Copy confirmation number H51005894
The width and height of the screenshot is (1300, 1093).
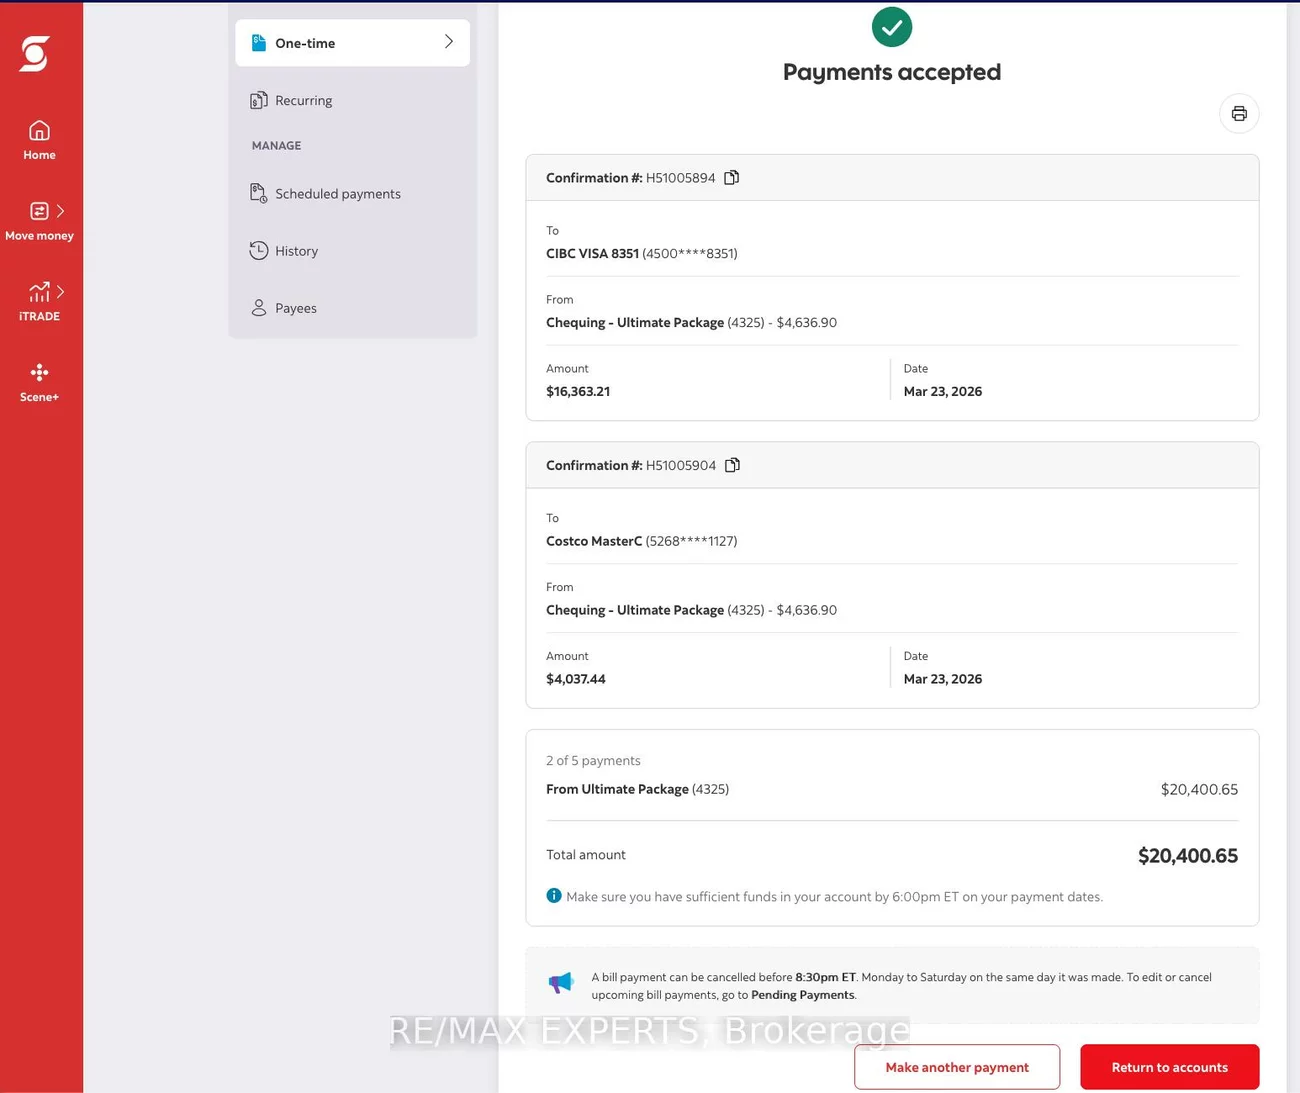pyautogui.click(x=732, y=178)
